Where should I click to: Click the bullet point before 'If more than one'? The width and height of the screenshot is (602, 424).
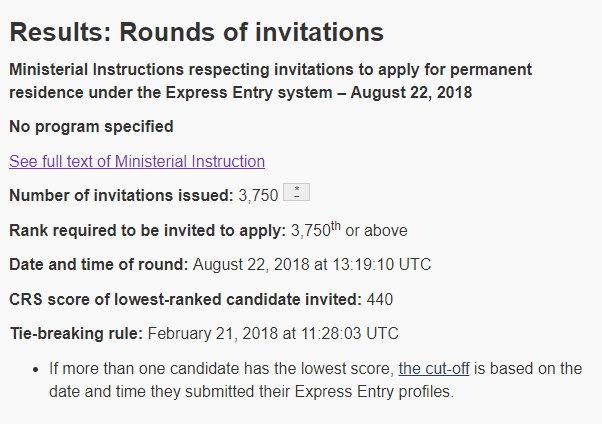36,369
